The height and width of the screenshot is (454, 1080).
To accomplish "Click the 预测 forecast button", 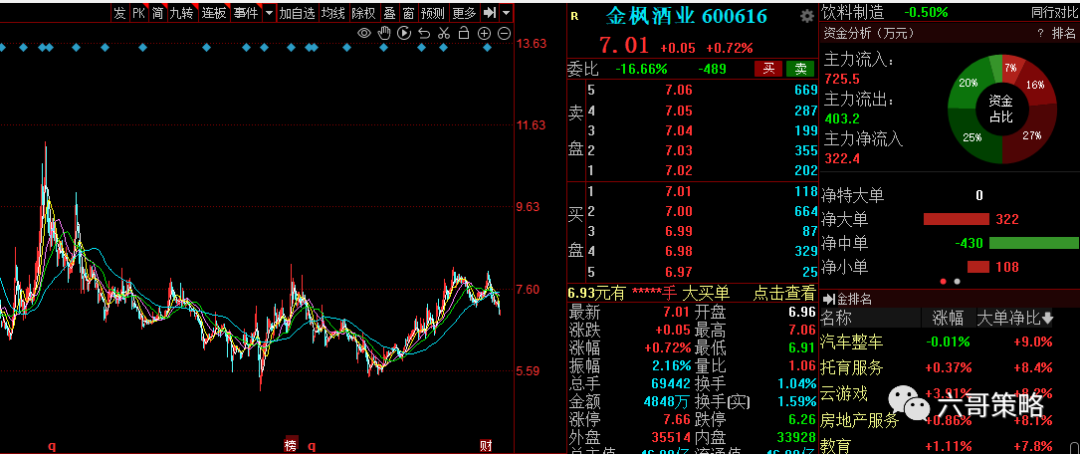I will [433, 13].
